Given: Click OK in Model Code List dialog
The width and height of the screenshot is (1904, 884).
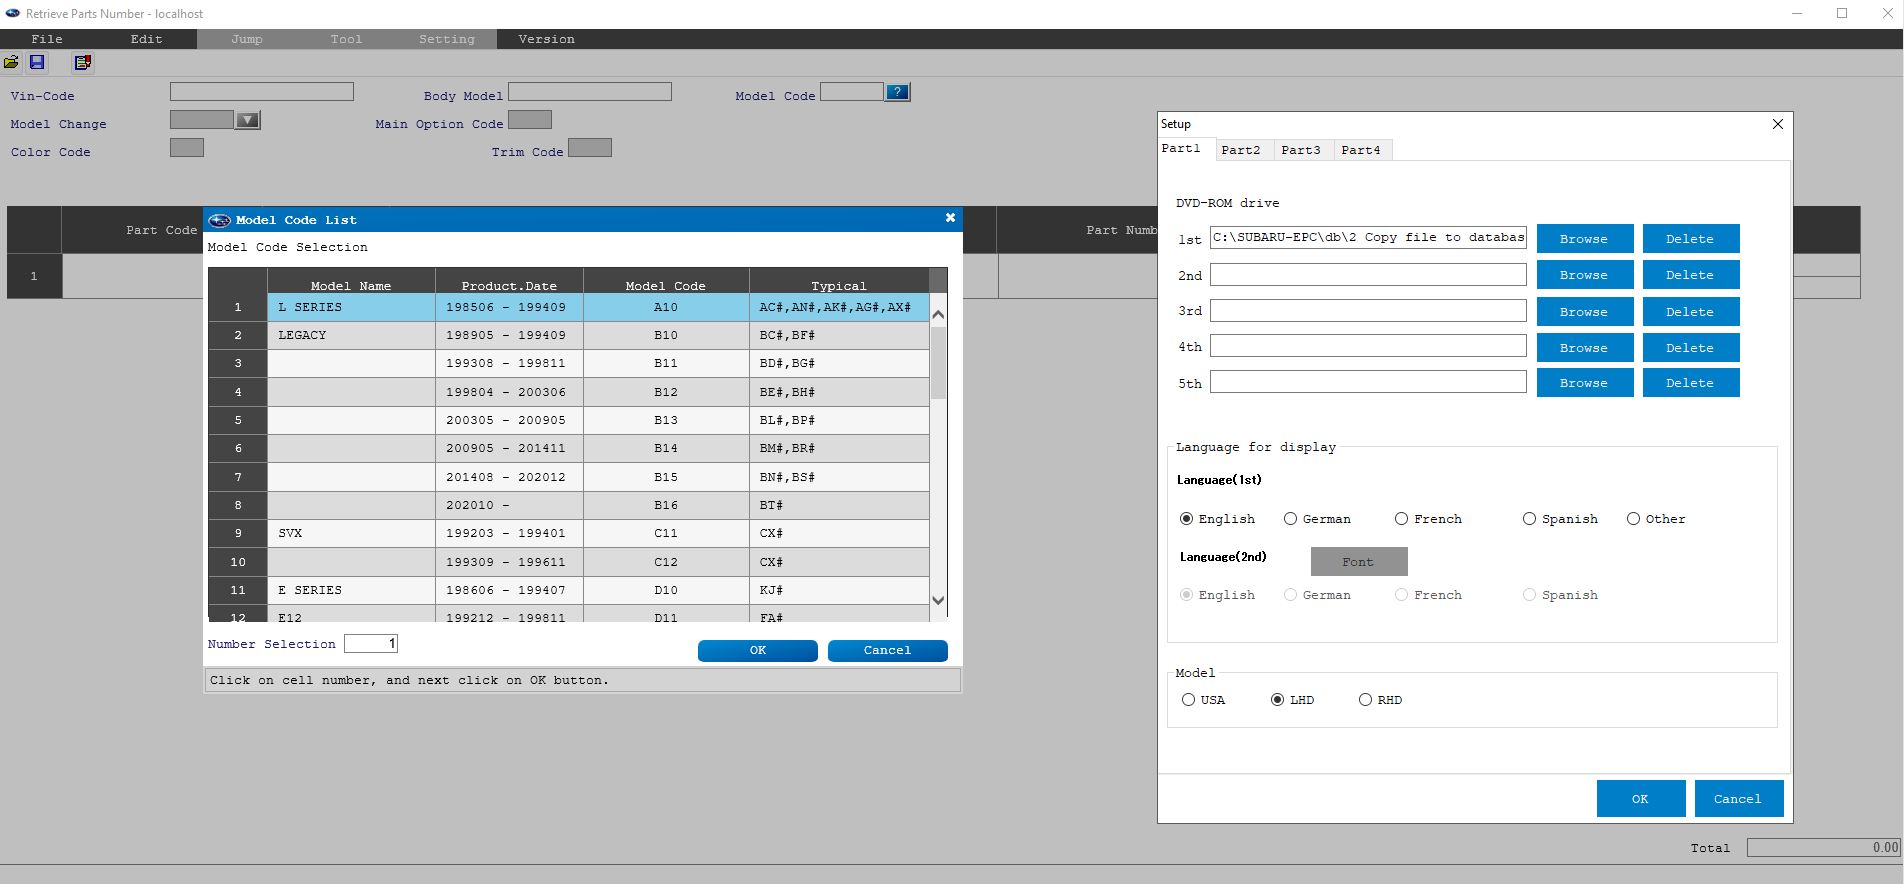Looking at the screenshot, I should tap(758, 651).
